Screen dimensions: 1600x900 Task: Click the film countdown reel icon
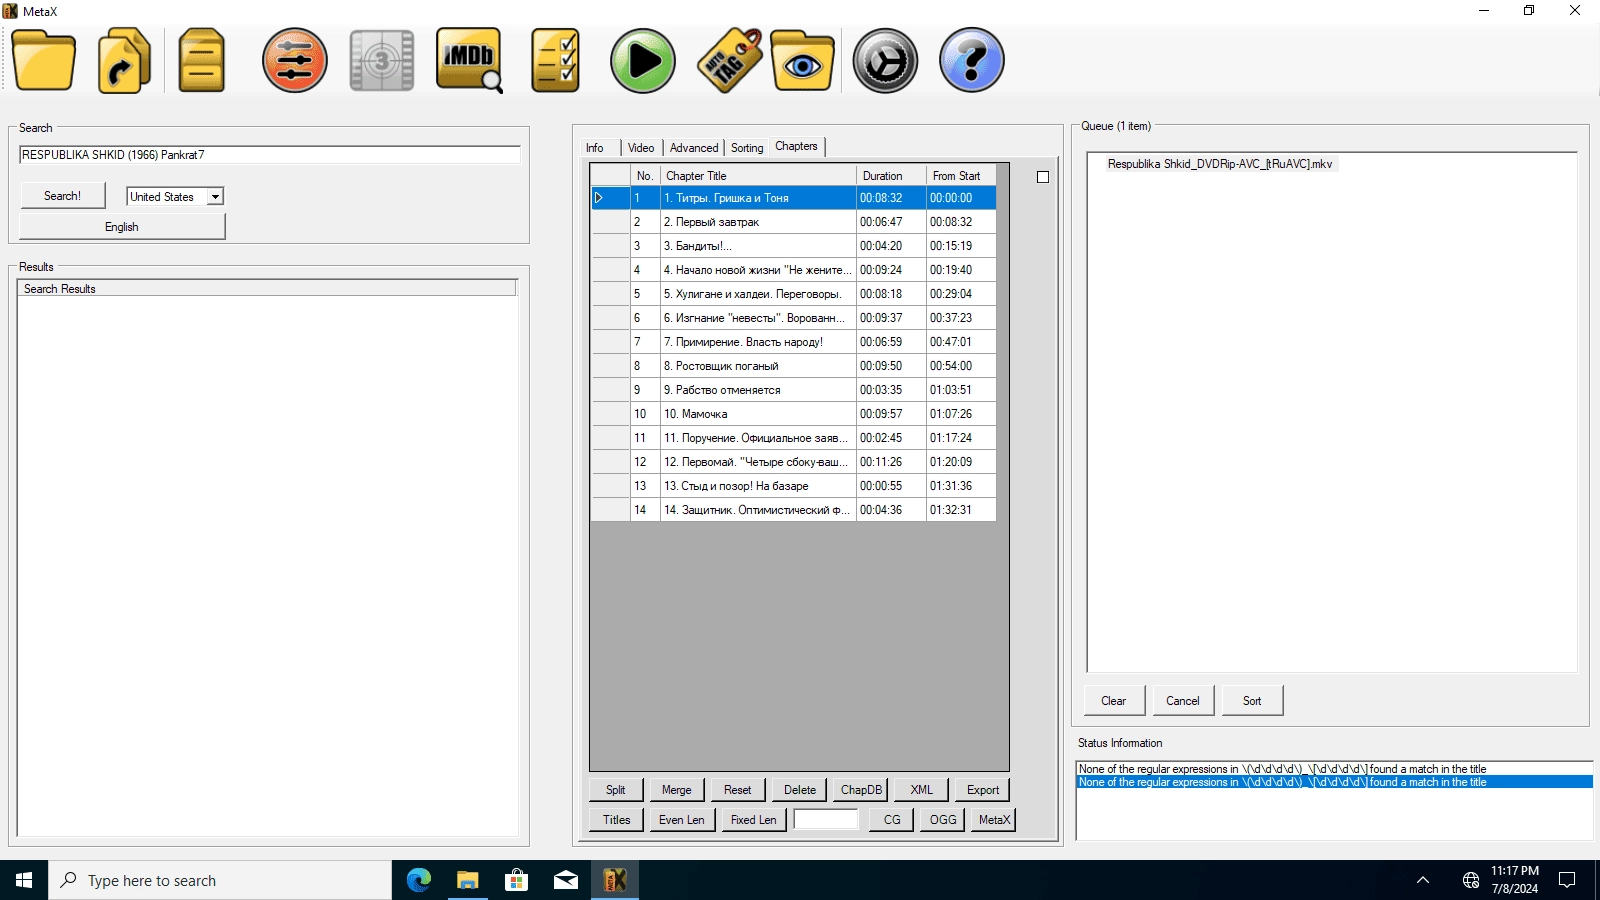click(382, 61)
